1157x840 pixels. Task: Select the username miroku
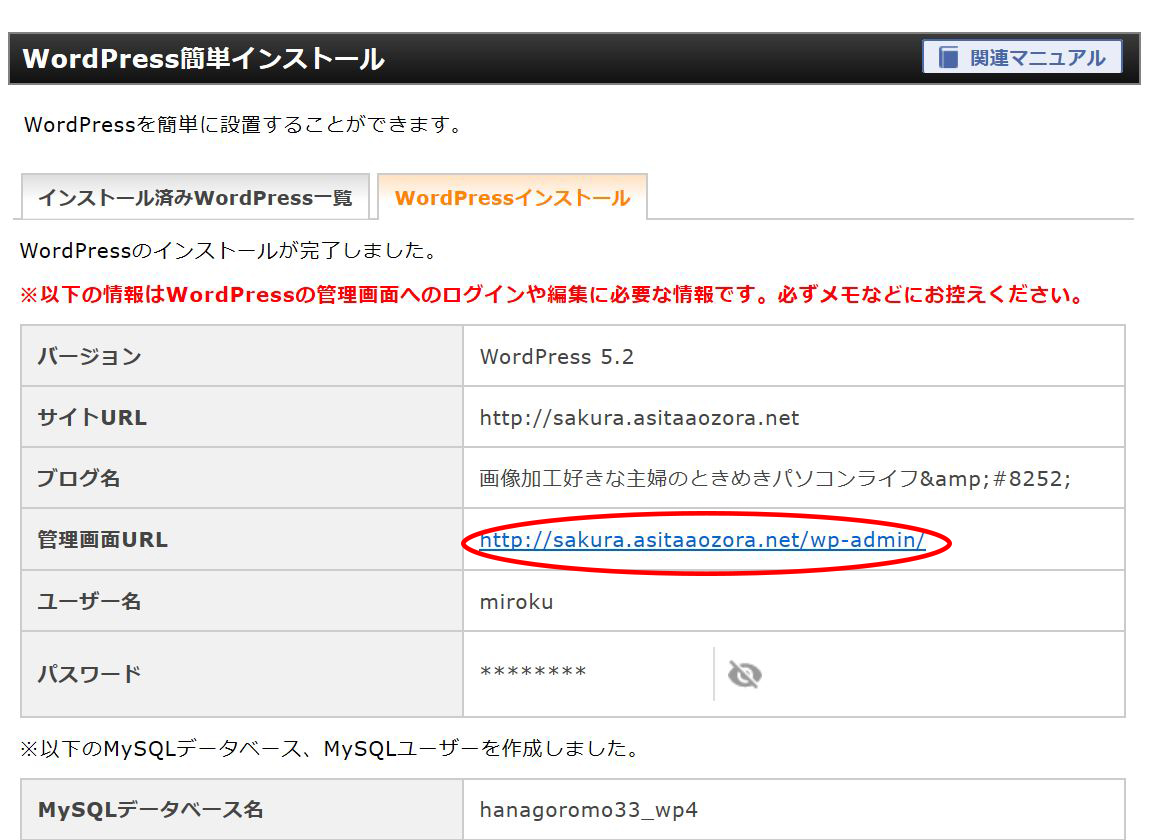[x=517, y=602]
